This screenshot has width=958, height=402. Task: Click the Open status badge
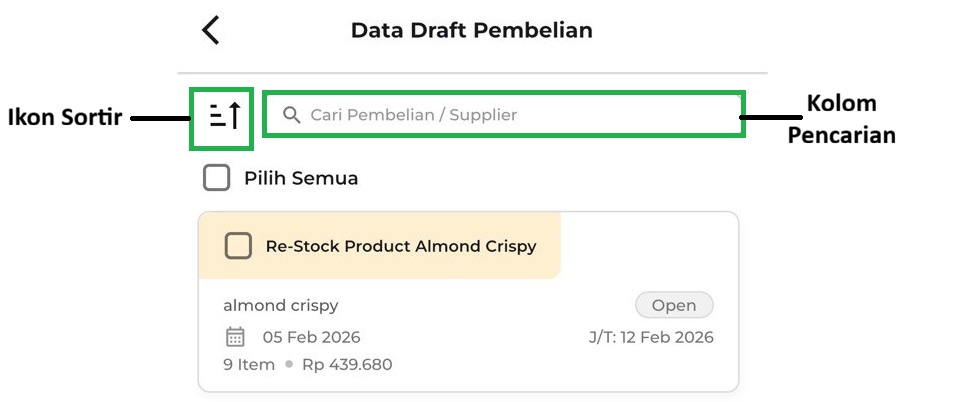pos(674,305)
